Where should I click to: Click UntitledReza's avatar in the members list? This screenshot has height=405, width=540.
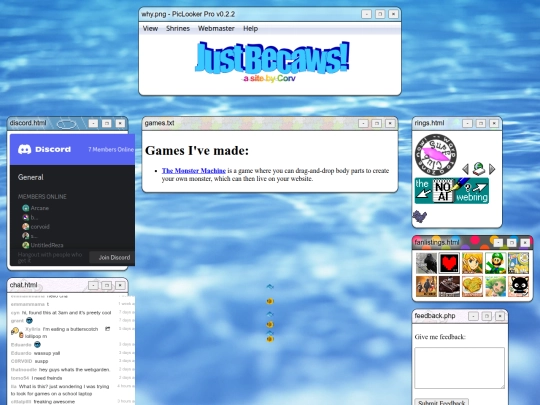pos(25,245)
